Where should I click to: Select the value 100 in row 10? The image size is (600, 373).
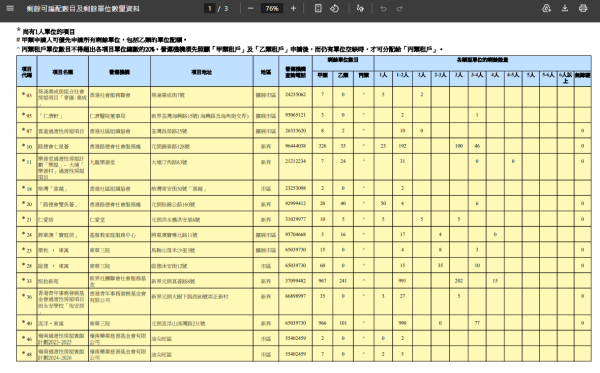click(x=459, y=146)
